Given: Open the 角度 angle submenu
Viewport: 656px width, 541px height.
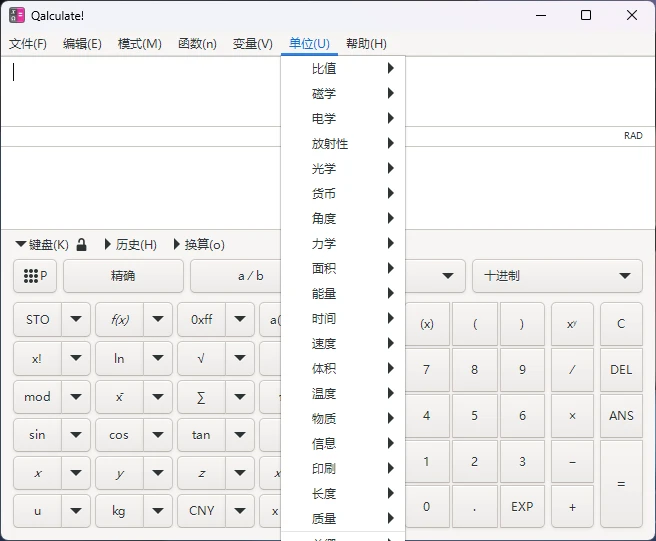Looking at the screenshot, I should 343,218.
